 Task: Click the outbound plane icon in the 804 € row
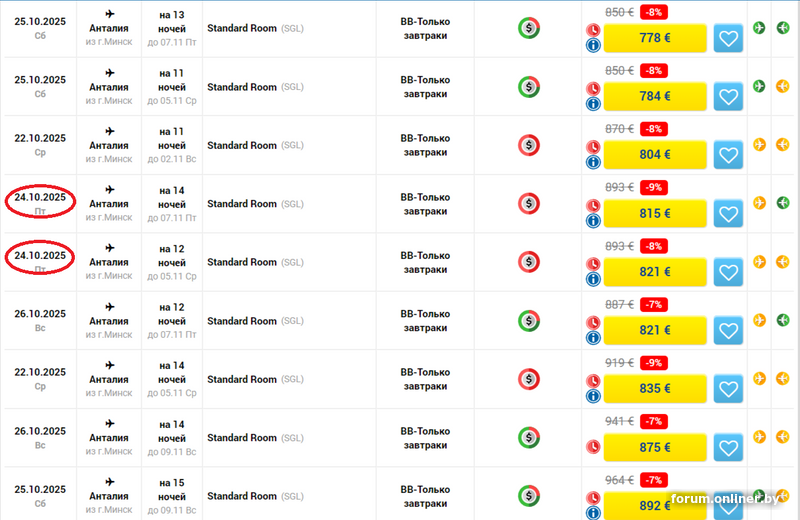tap(759, 145)
